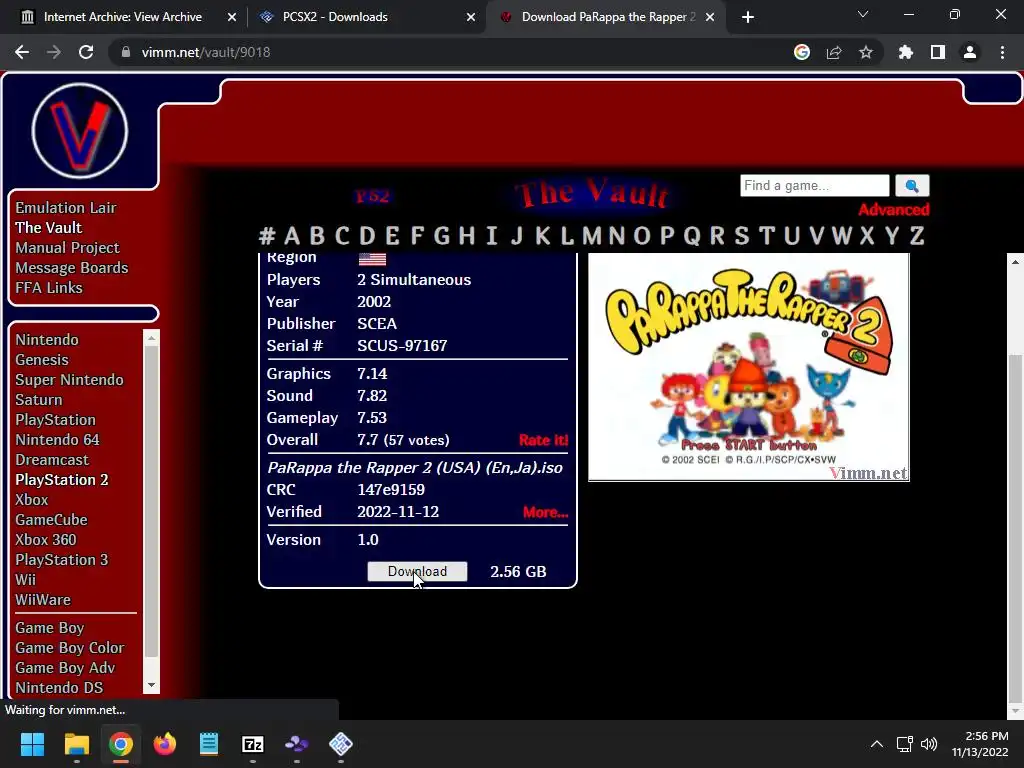
Task: Click the share page icon
Action: click(x=834, y=52)
